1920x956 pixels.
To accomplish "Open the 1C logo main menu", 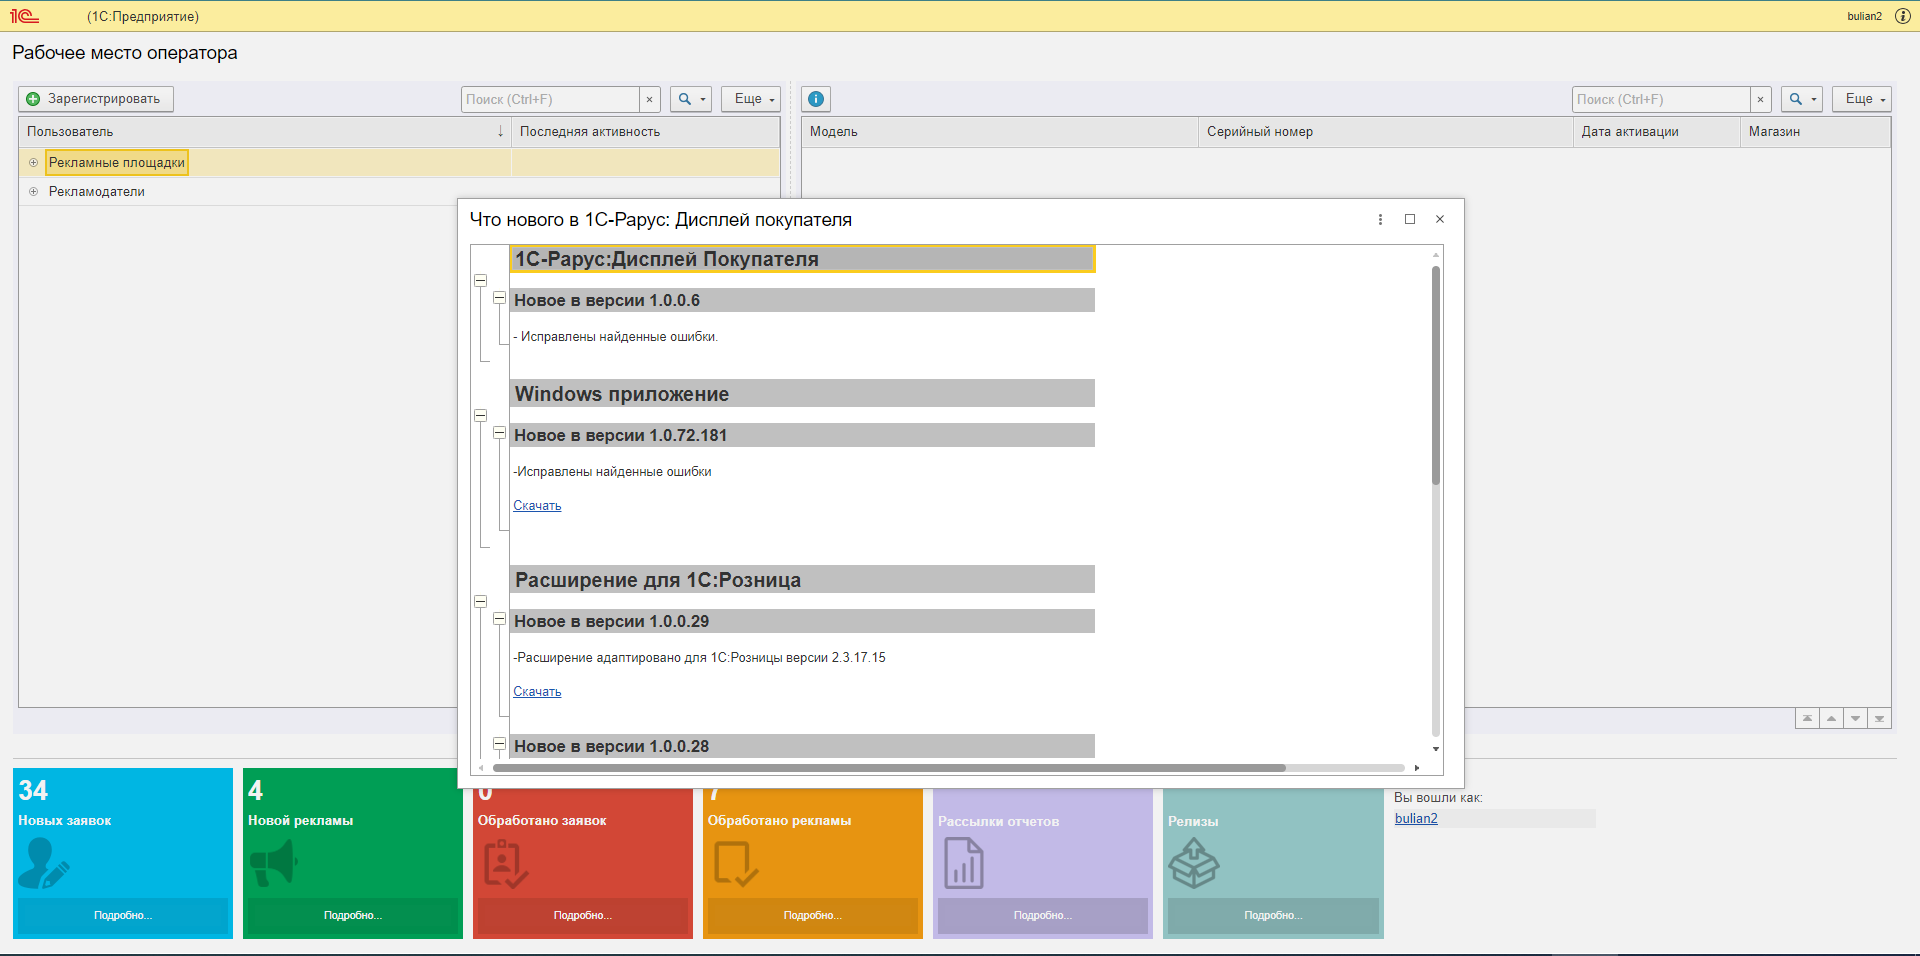I will pyautogui.click(x=24, y=16).
